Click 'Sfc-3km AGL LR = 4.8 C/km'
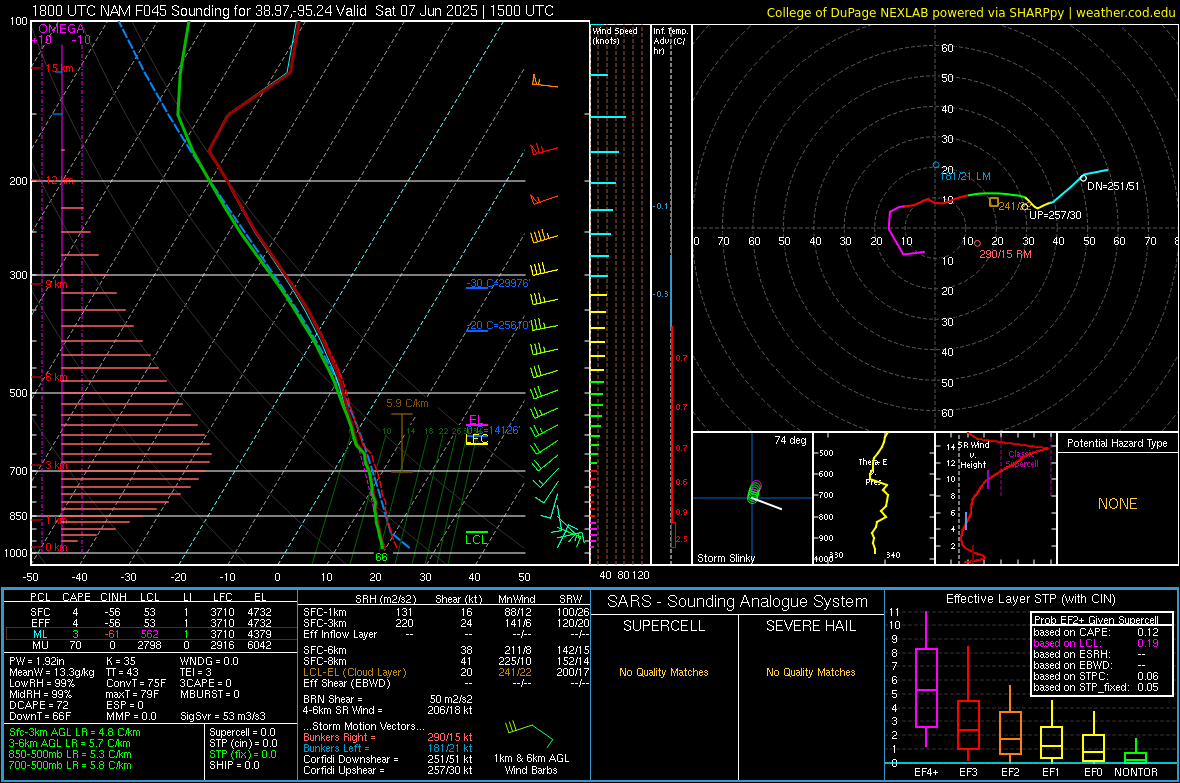 click(75, 732)
